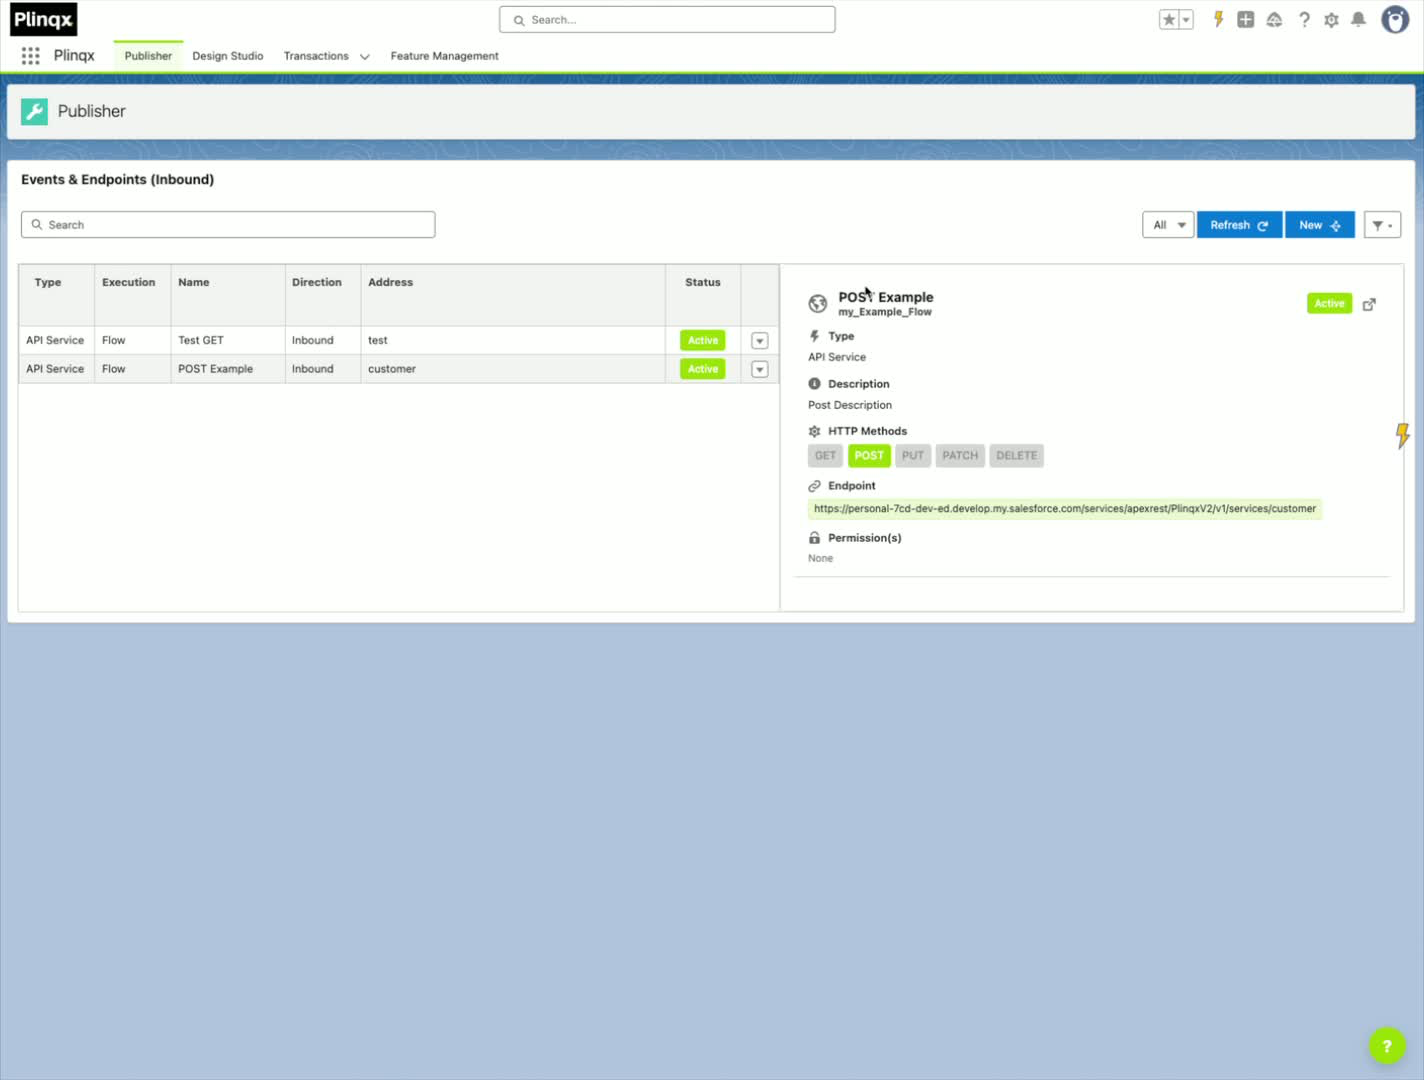This screenshot has height=1080, width=1424.
Task: Open the user profile avatar
Action: tap(1395, 19)
